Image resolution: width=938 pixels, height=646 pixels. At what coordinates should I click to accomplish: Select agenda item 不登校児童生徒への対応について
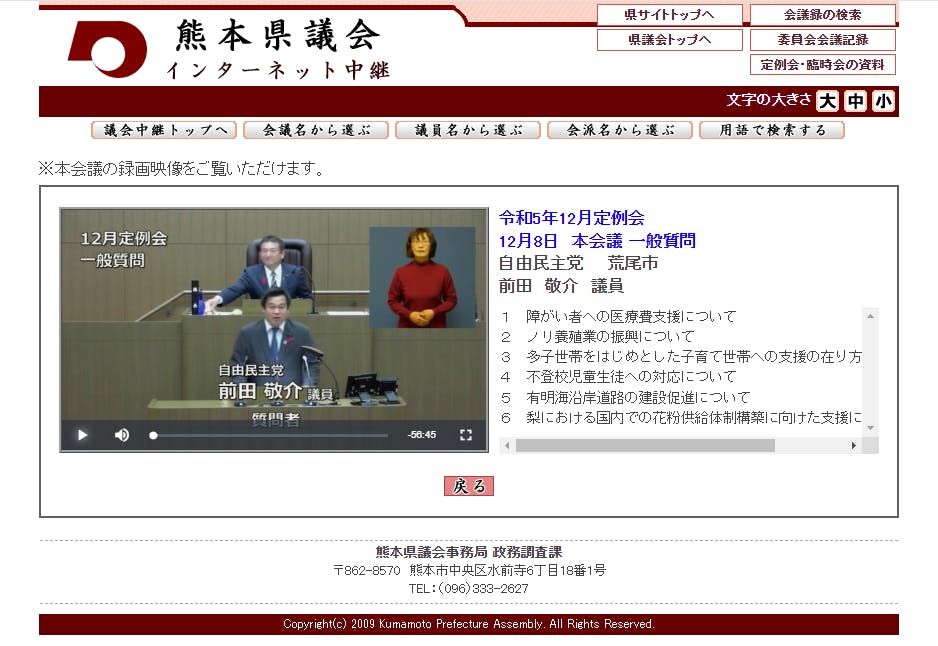click(631, 377)
